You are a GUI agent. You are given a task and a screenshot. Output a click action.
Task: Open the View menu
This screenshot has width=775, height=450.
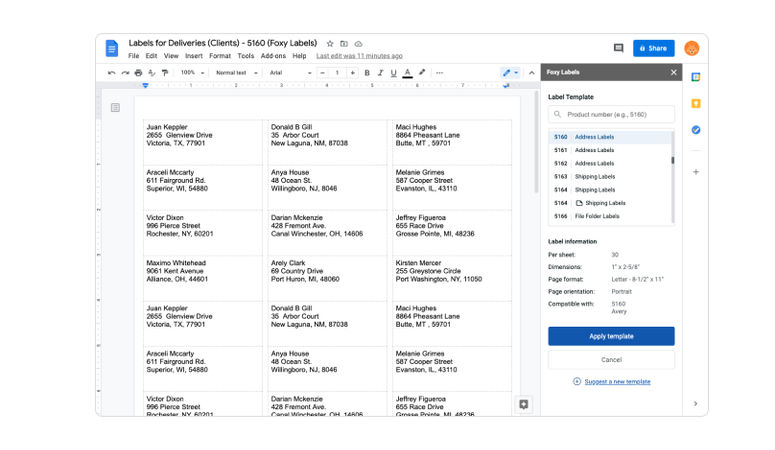point(171,56)
